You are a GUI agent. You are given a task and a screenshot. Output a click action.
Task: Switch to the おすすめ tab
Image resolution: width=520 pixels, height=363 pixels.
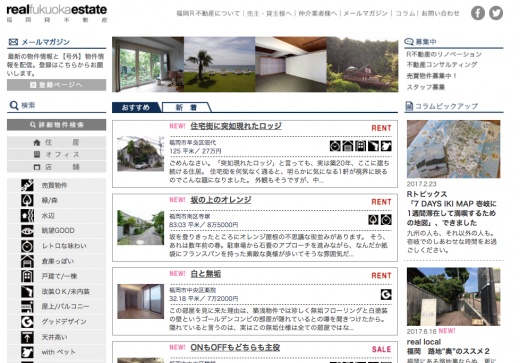point(136,107)
